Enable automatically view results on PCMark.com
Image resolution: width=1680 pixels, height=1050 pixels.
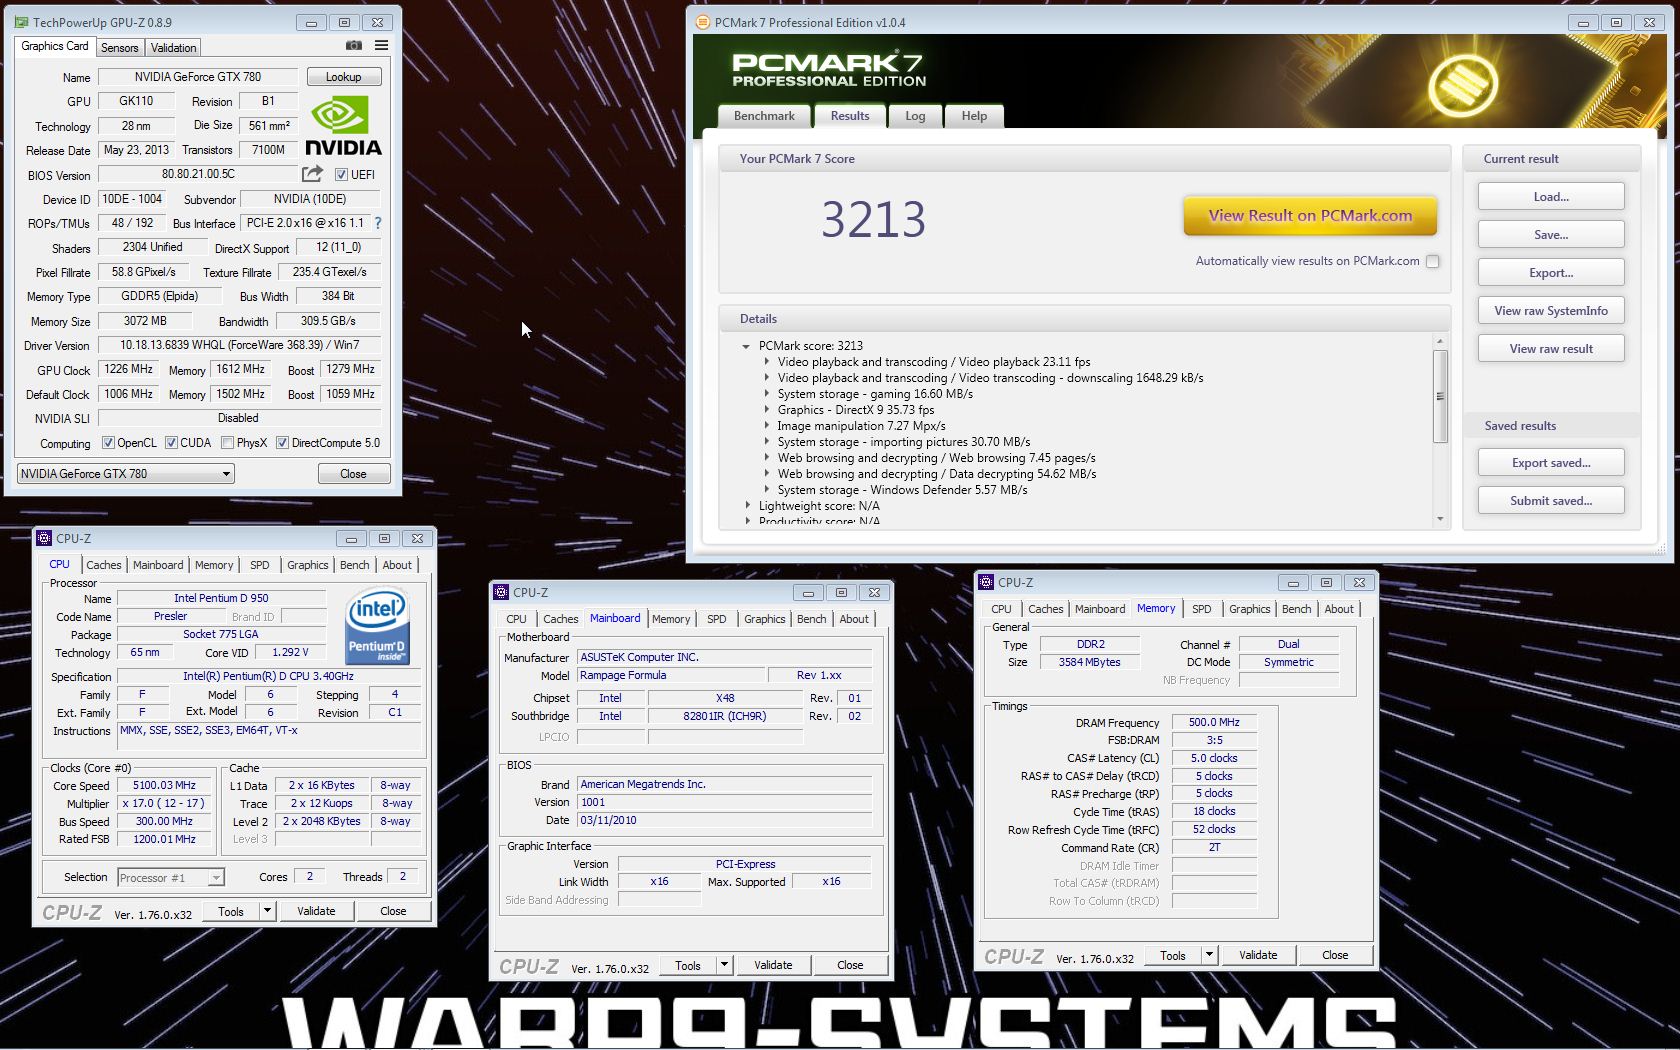tap(1433, 261)
